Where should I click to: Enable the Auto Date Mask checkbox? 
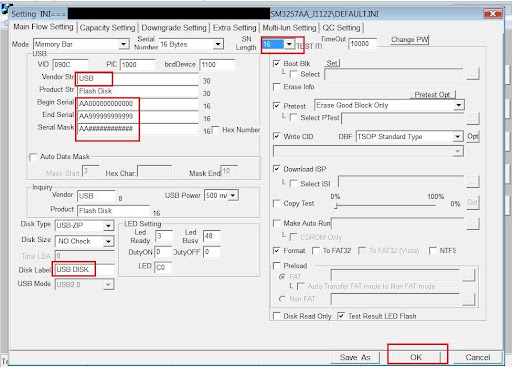pyautogui.click(x=33, y=156)
